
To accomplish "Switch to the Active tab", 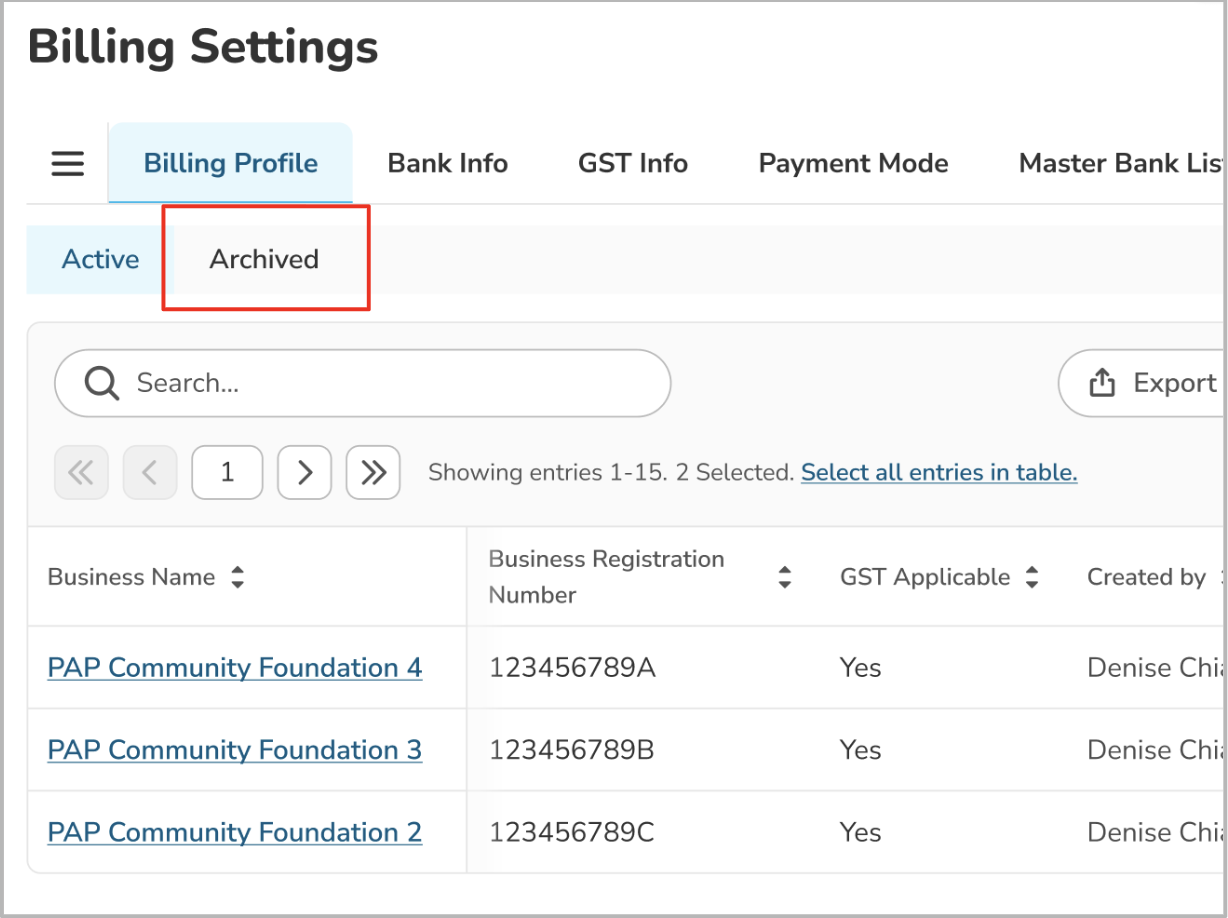I will coord(100,259).
